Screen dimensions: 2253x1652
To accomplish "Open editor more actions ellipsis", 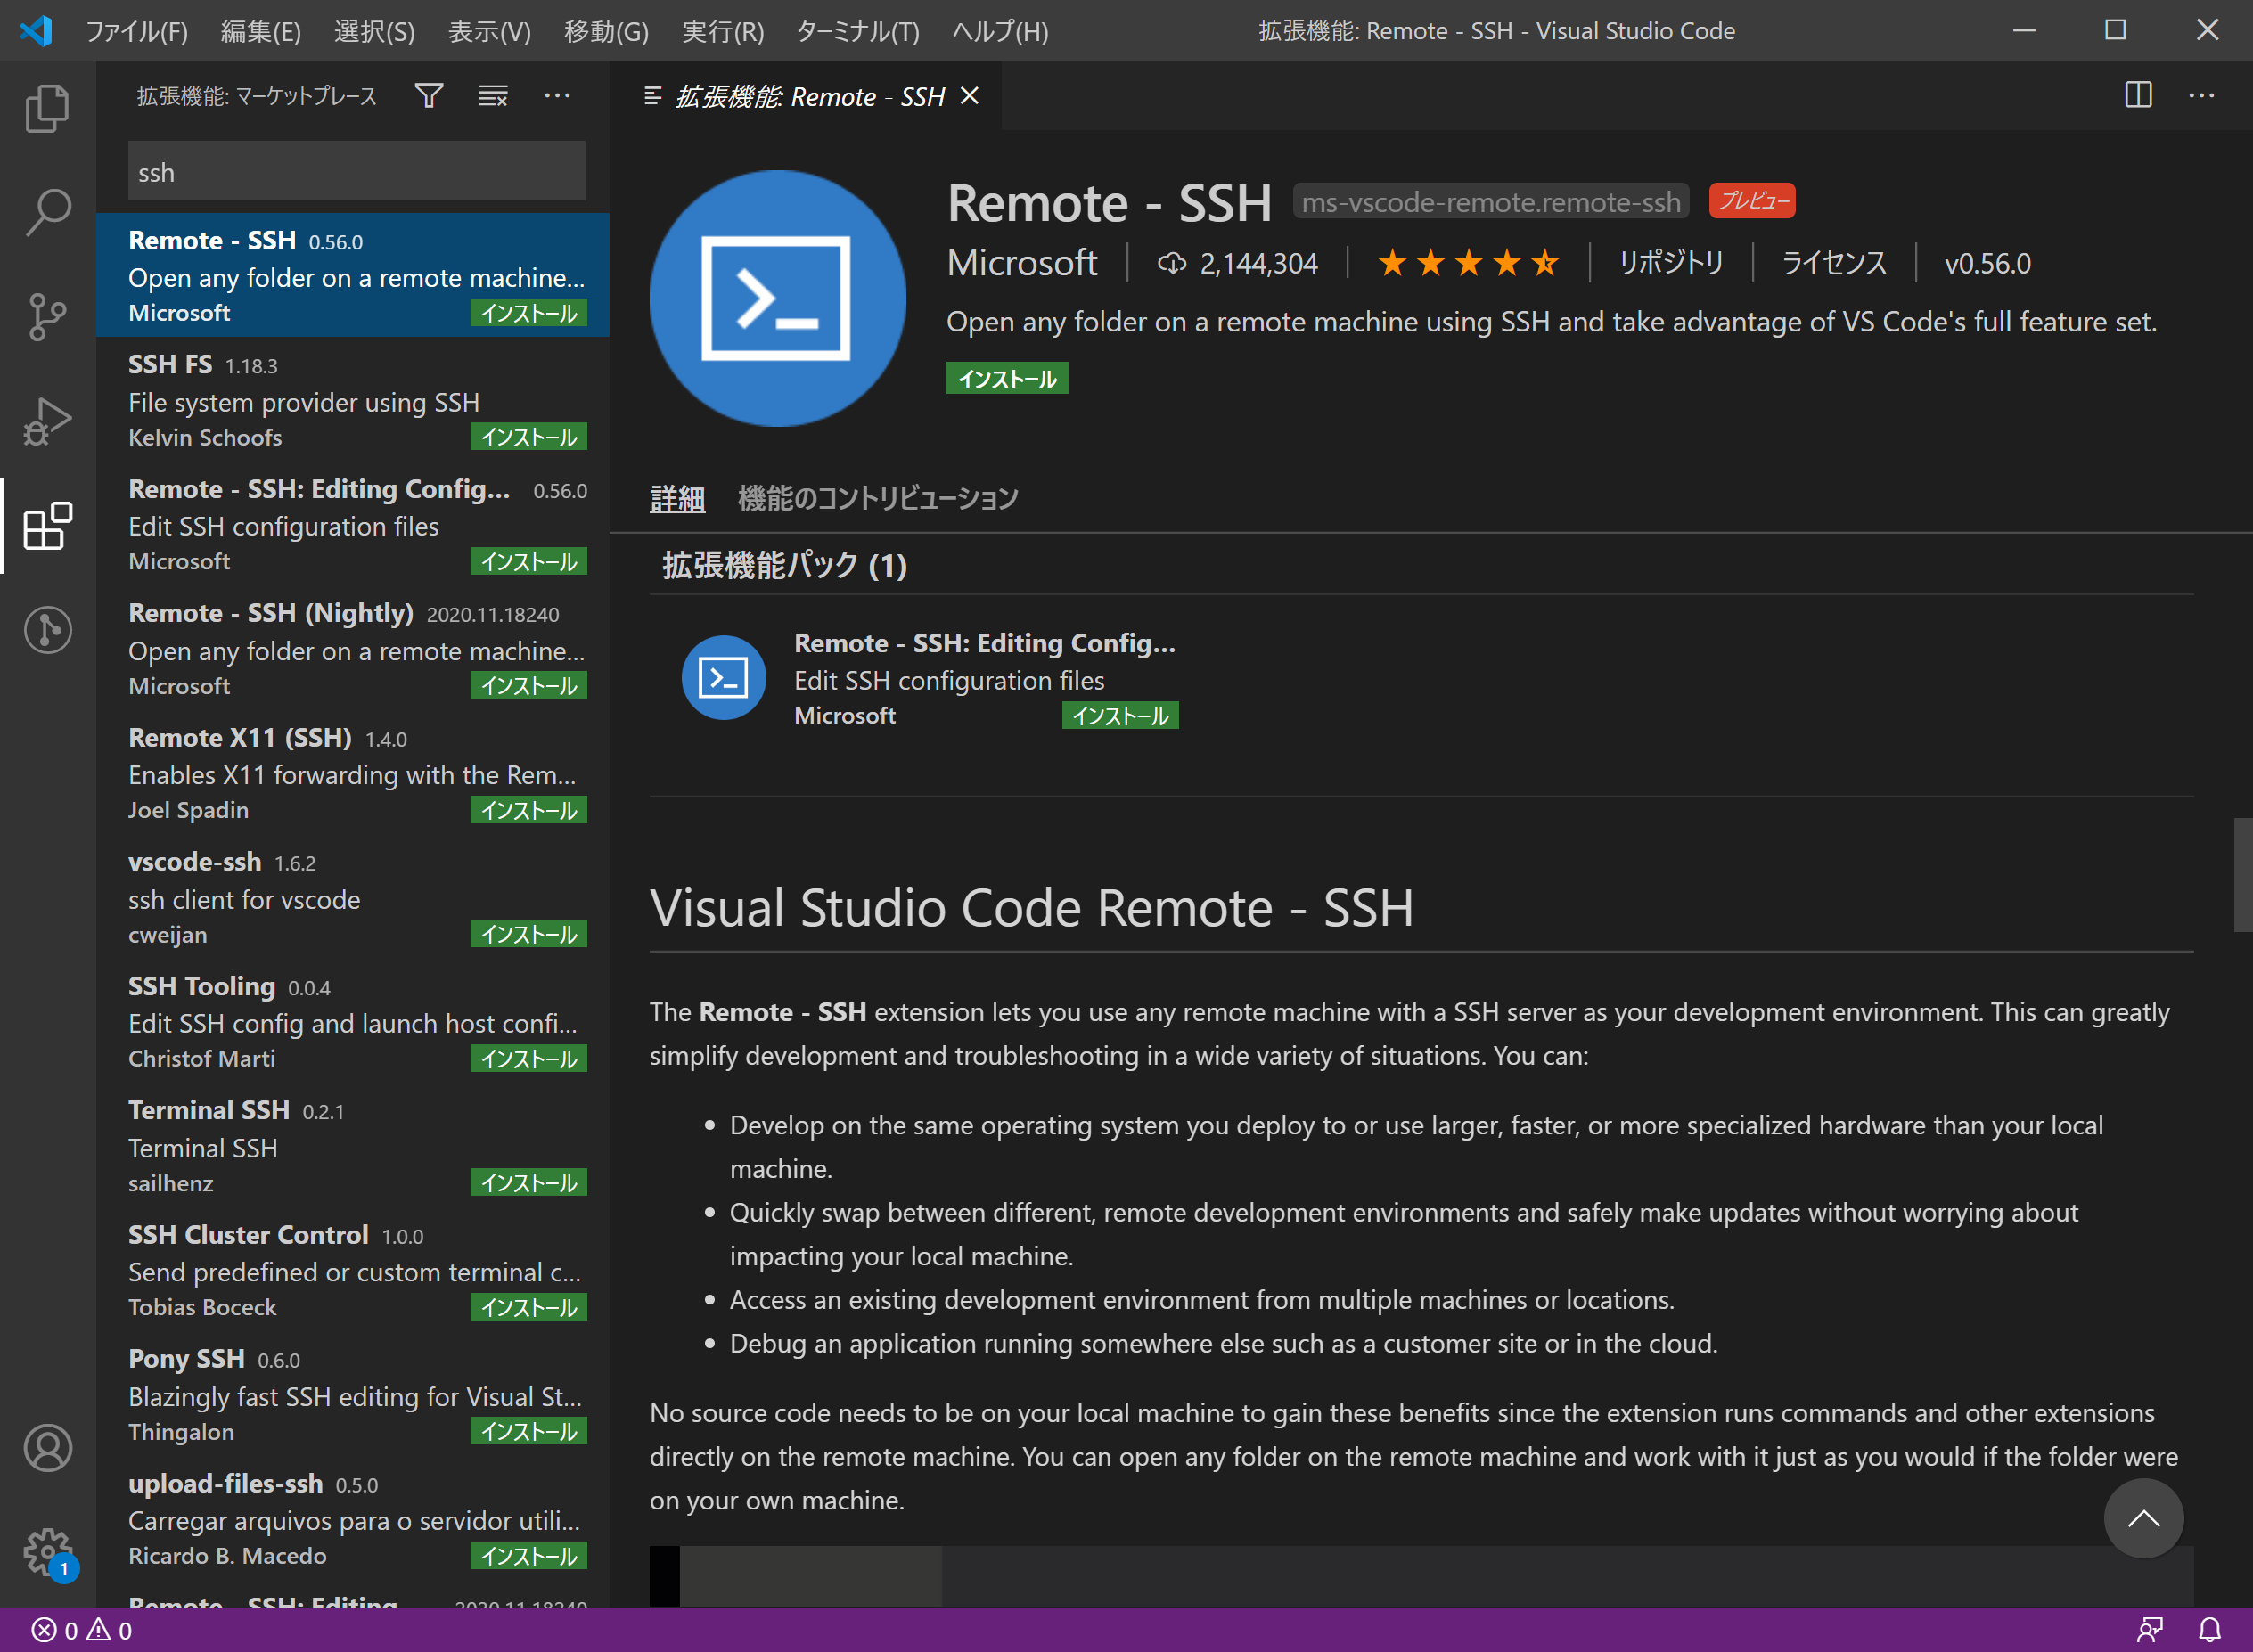I will pyautogui.click(x=2201, y=96).
